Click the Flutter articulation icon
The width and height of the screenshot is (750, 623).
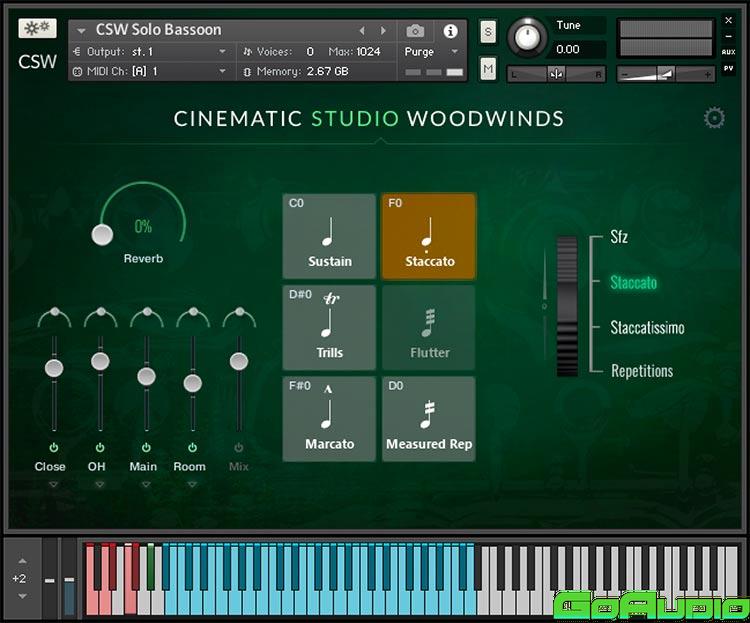(x=428, y=328)
